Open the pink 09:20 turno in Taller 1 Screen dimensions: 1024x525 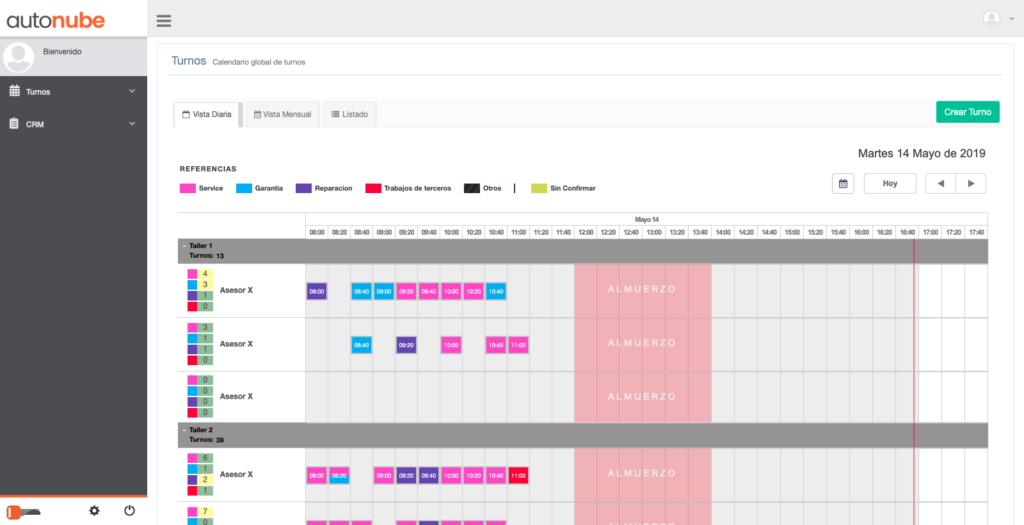click(406, 291)
